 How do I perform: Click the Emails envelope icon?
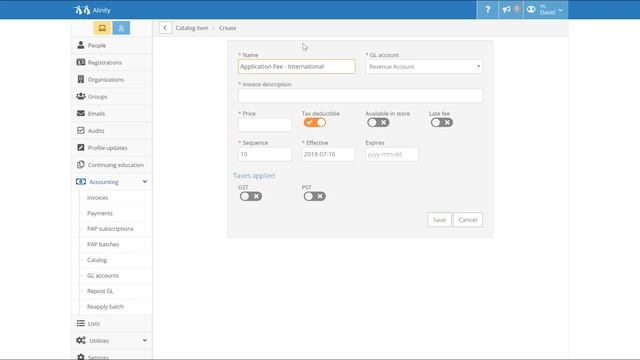click(81, 113)
